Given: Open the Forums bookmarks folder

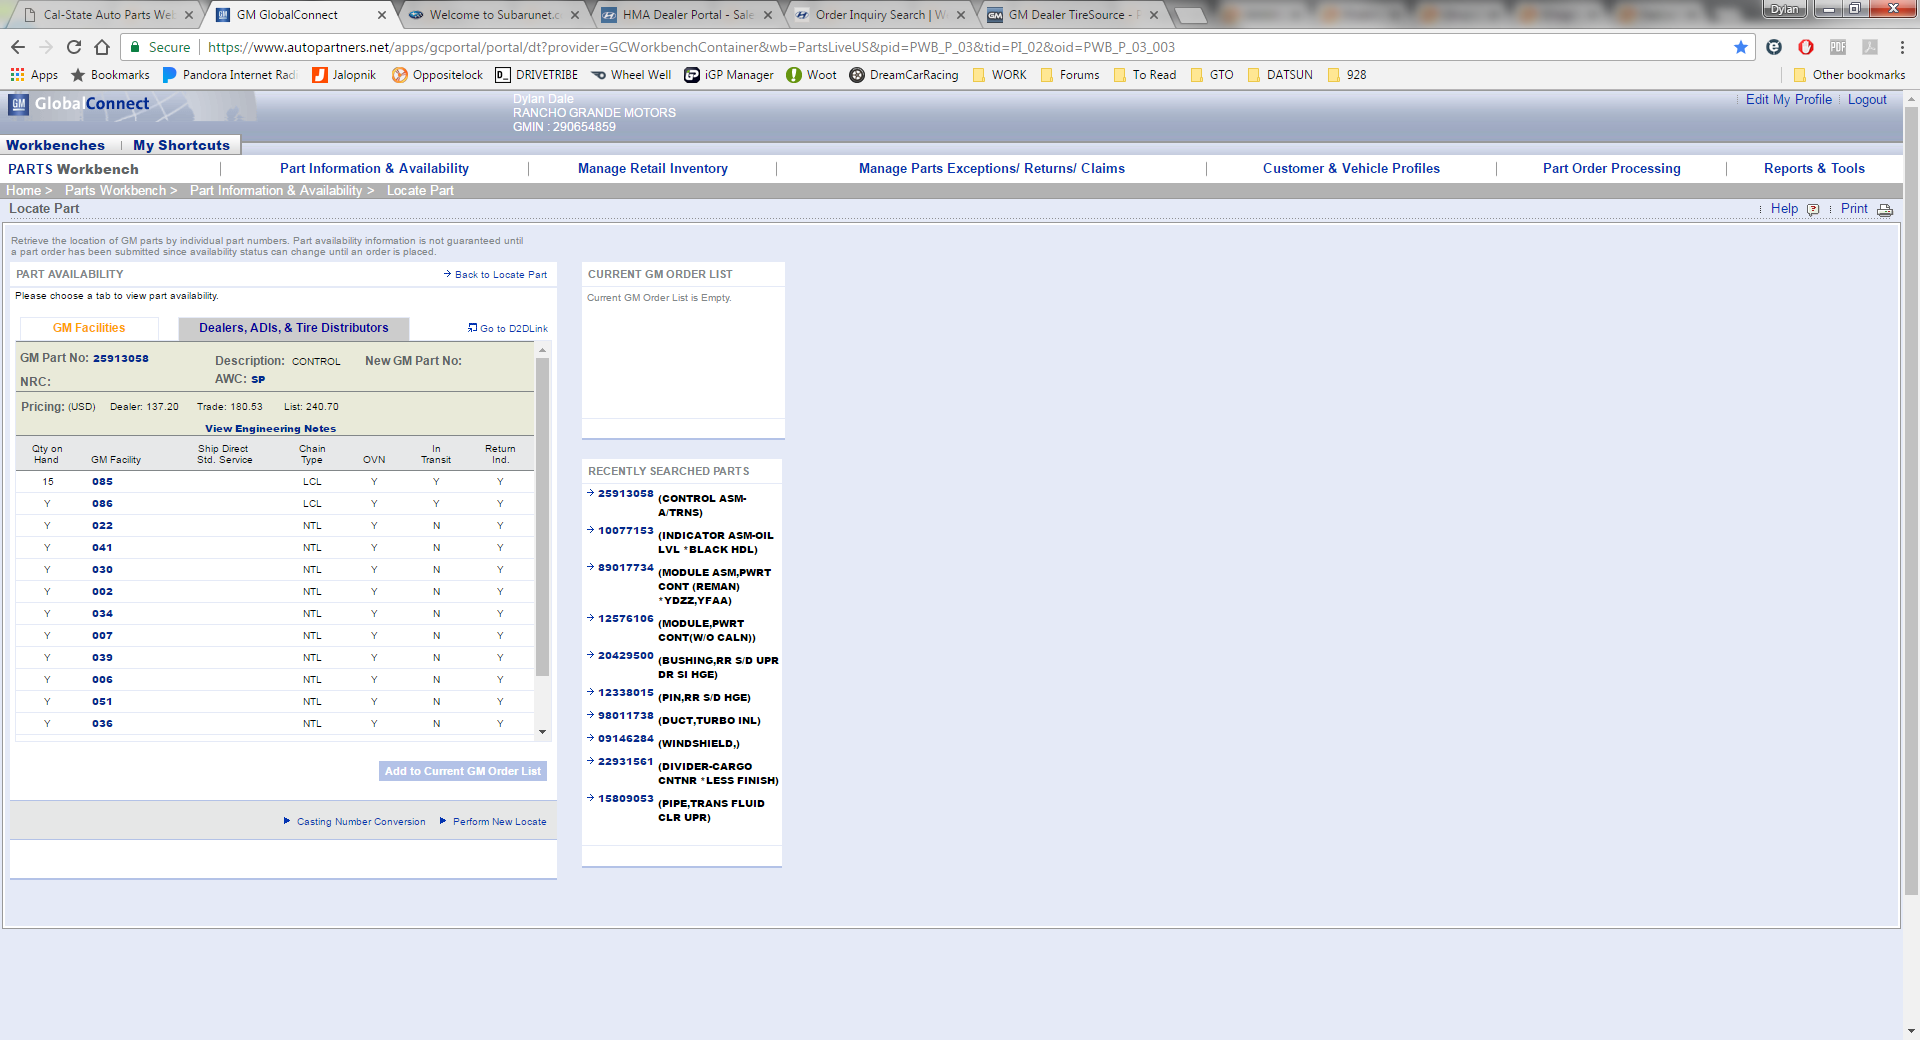Looking at the screenshot, I should point(1069,75).
